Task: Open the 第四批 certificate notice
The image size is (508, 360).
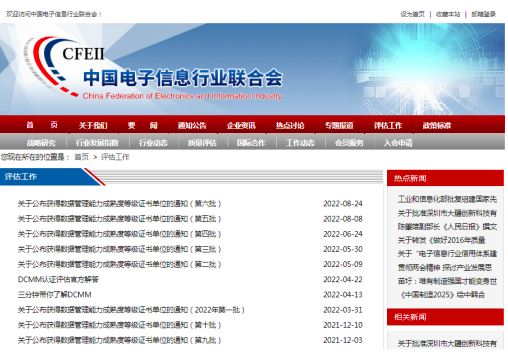Action: pos(119,234)
